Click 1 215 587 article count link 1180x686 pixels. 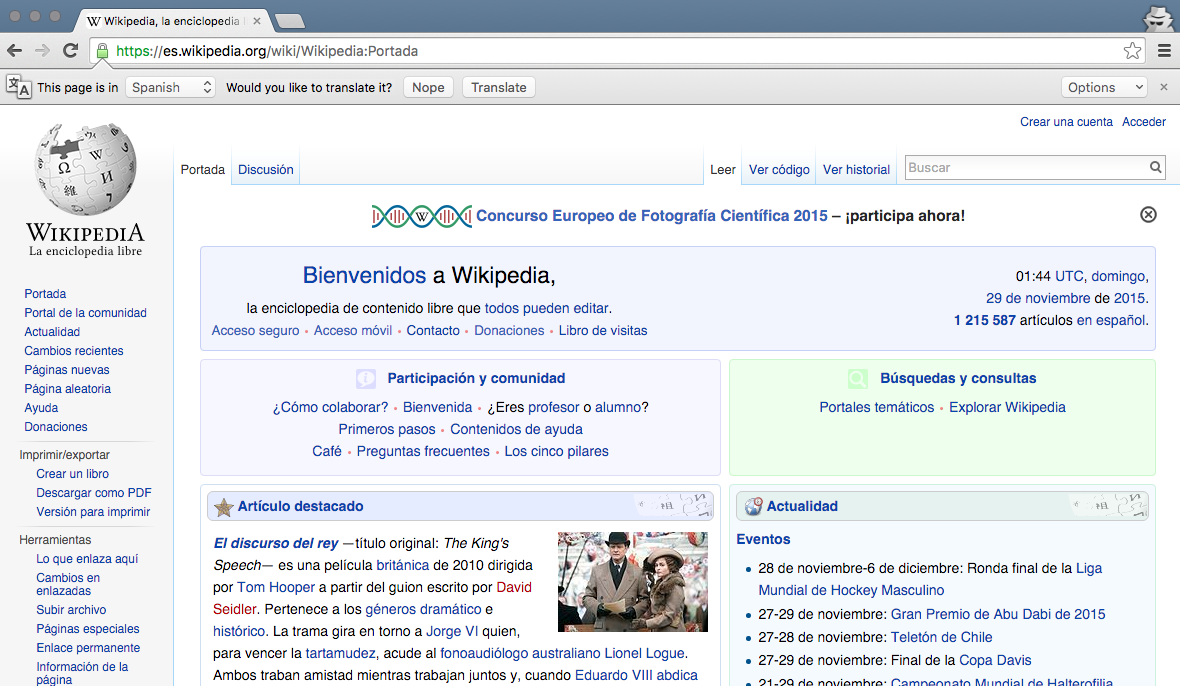pyautogui.click(x=984, y=320)
